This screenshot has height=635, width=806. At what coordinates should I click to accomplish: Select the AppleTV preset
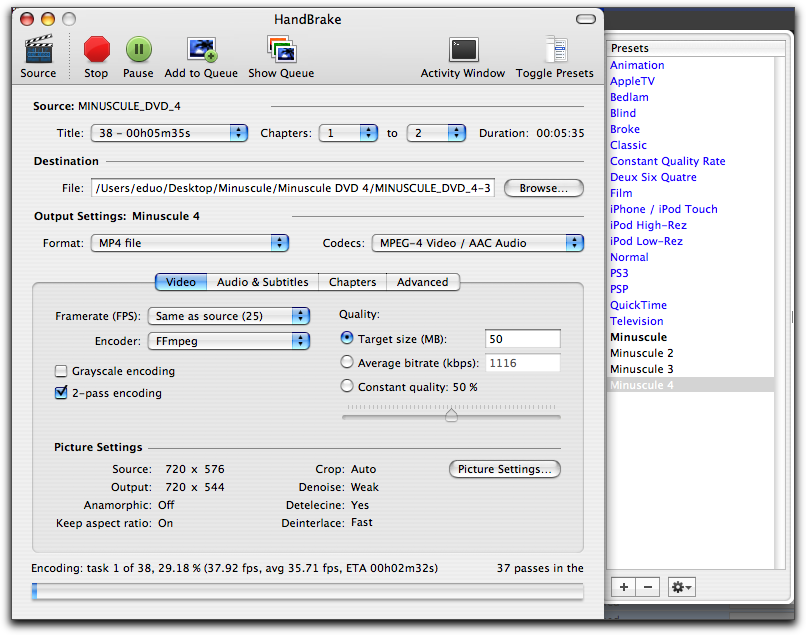point(690,81)
